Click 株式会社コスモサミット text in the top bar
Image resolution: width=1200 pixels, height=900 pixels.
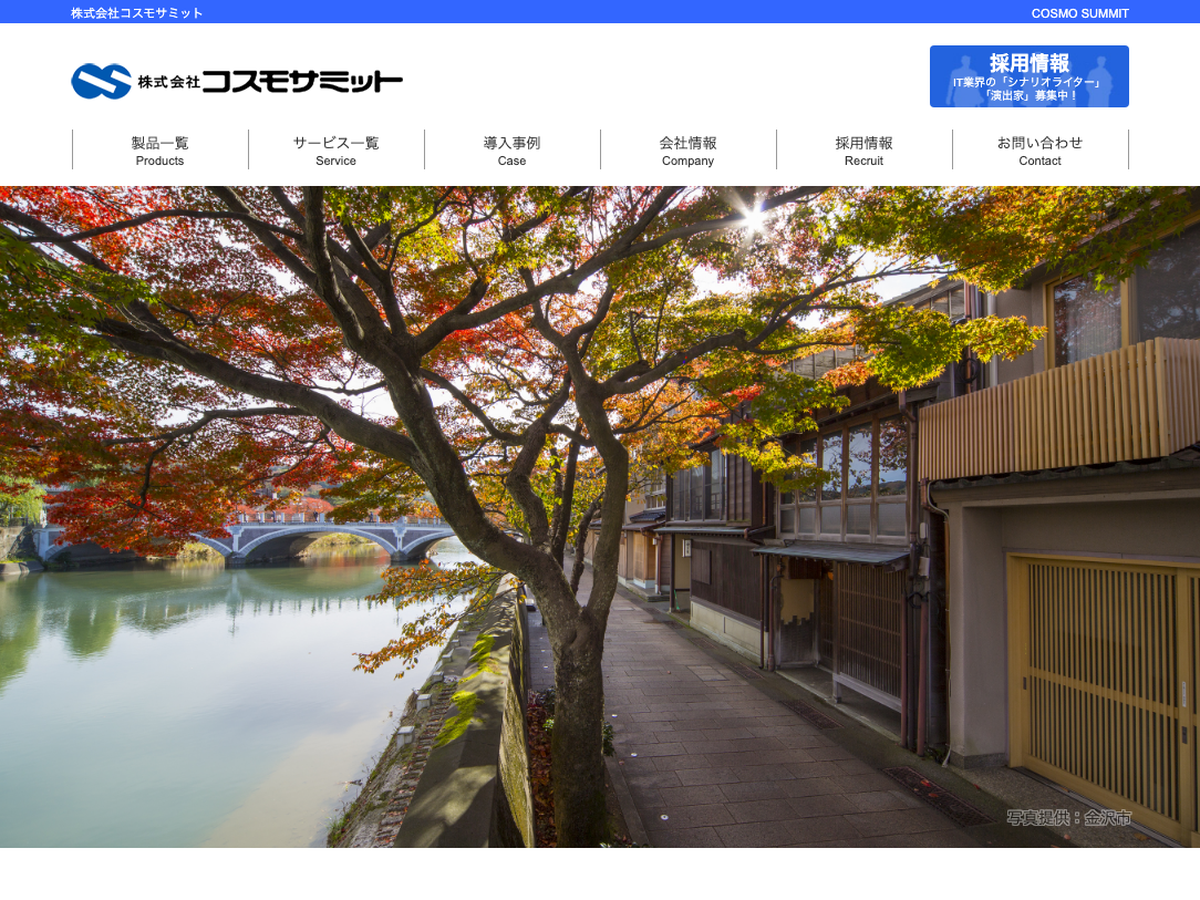(x=137, y=13)
